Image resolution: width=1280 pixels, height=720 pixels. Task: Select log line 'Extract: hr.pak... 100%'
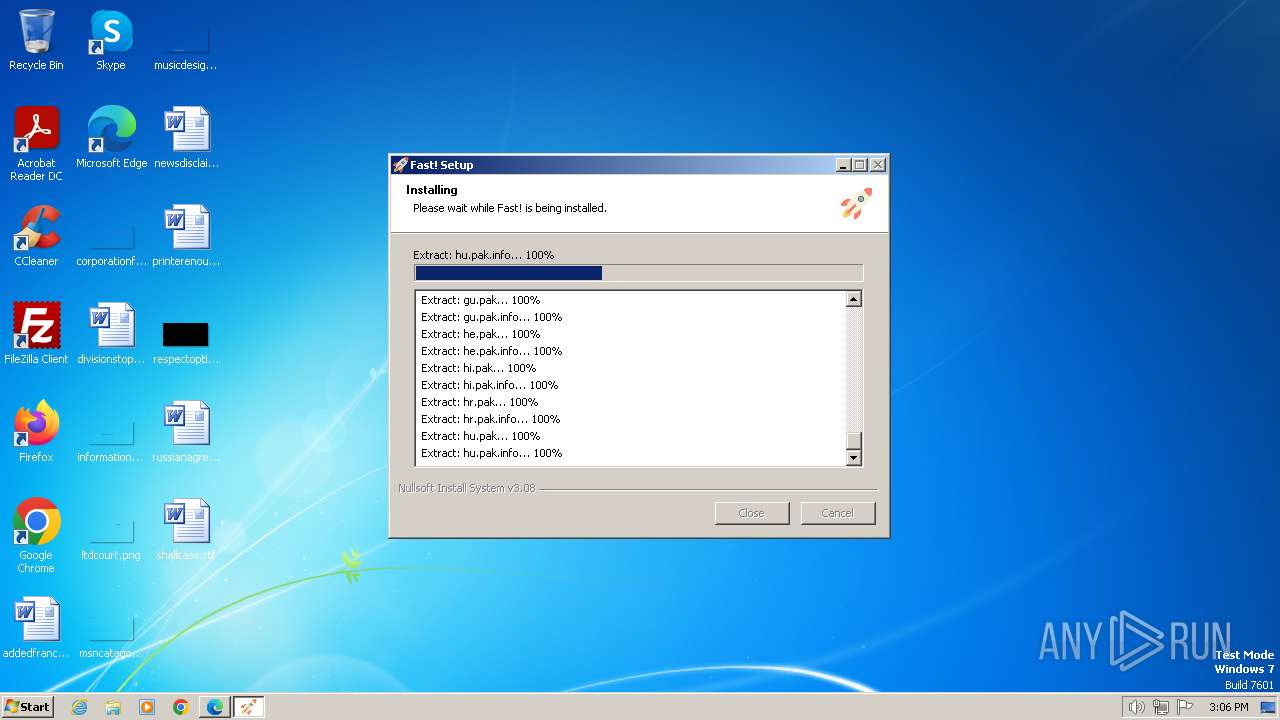point(479,402)
